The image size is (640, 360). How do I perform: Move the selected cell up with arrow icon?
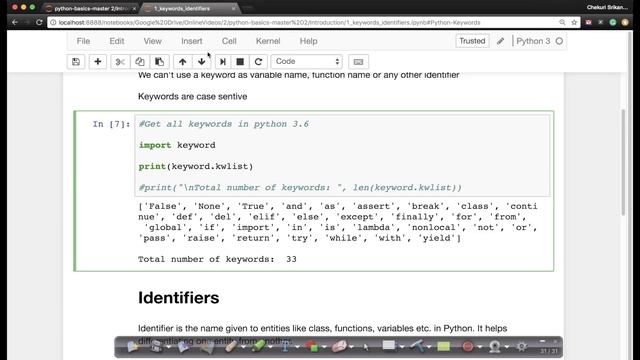(182, 62)
